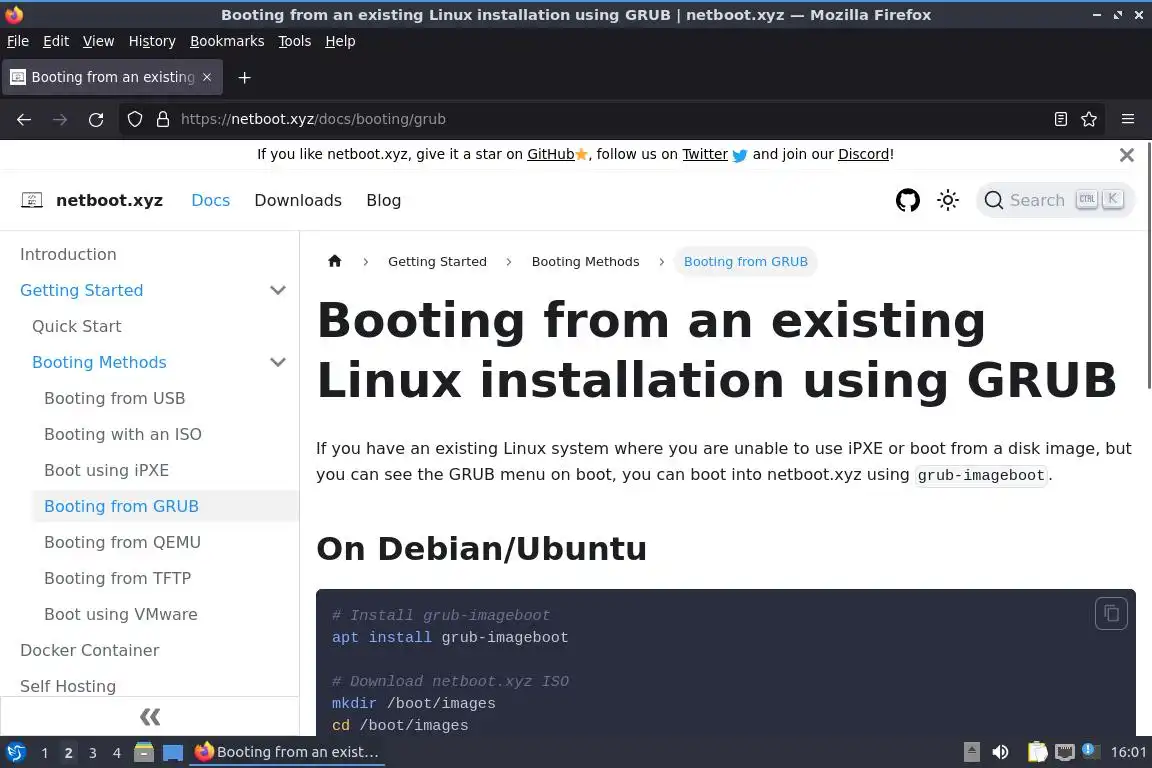The image size is (1152, 768).
Task: Open the Edit menu
Action: (56, 41)
